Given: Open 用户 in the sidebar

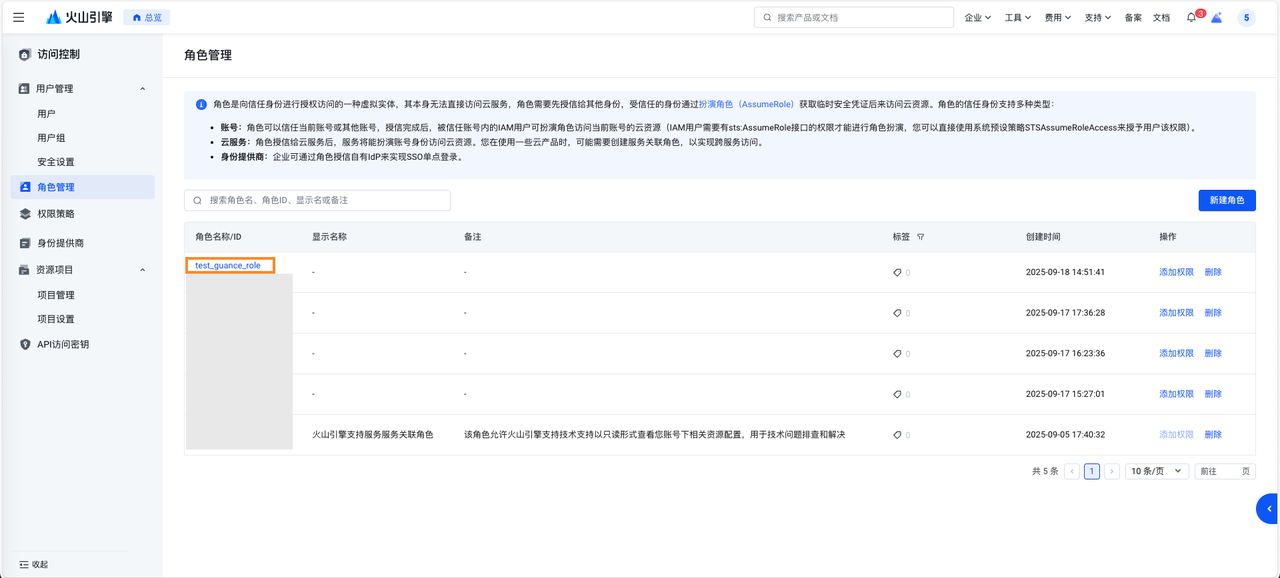Looking at the screenshot, I should pos(46,114).
